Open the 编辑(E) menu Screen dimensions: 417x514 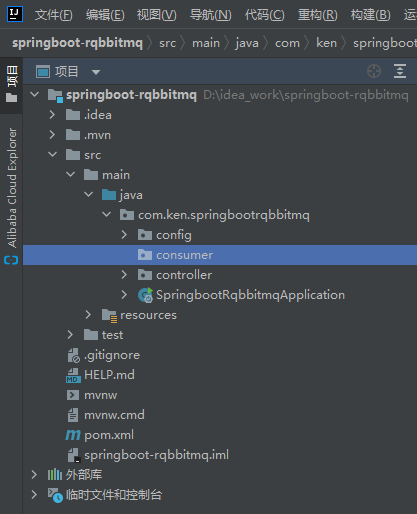click(x=105, y=15)
